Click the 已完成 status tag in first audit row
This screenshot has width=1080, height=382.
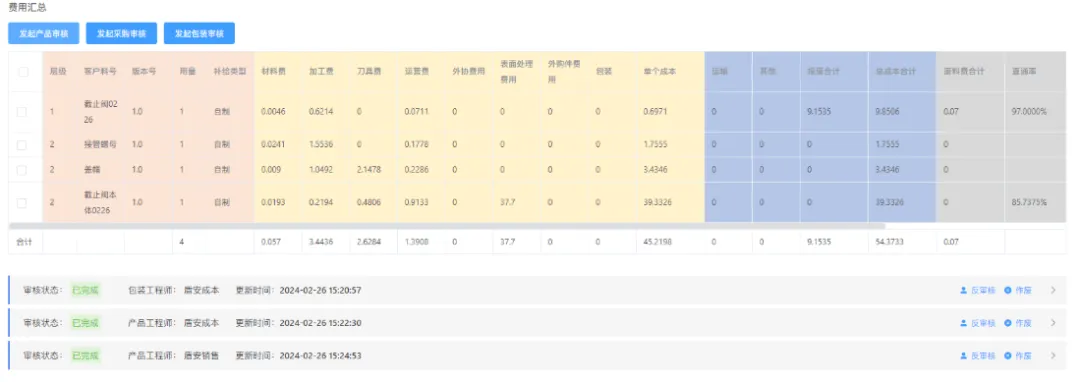(x=85, y=290)
